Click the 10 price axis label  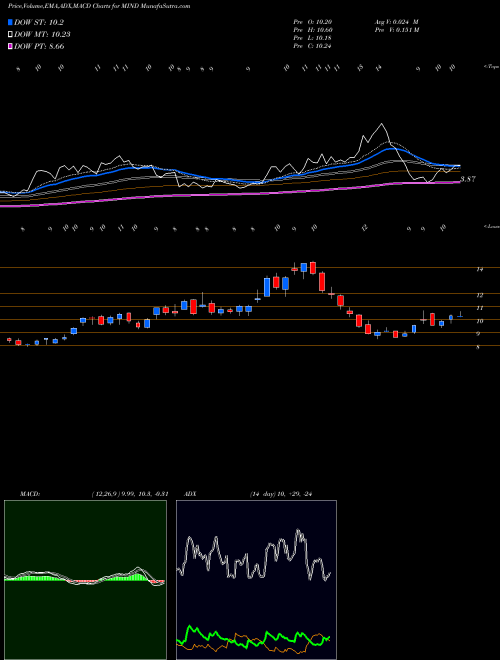479,322
